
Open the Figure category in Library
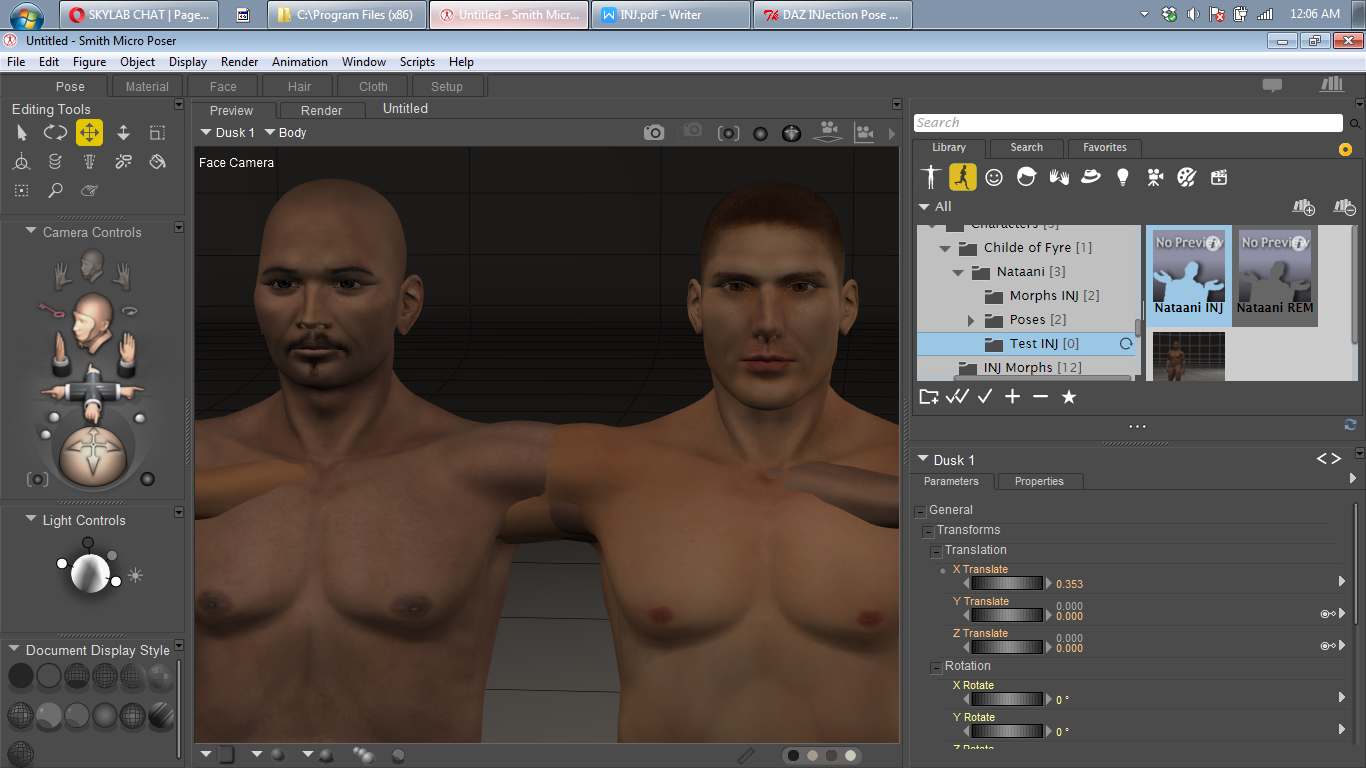[931, 177]
